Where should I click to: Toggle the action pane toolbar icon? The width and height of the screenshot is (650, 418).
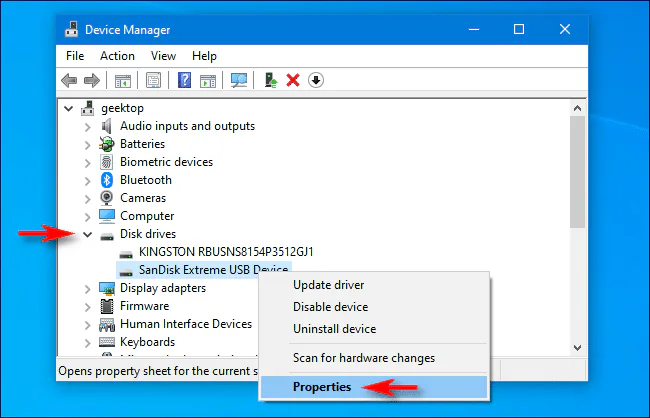pyautogui.click(x=208, y=80)
